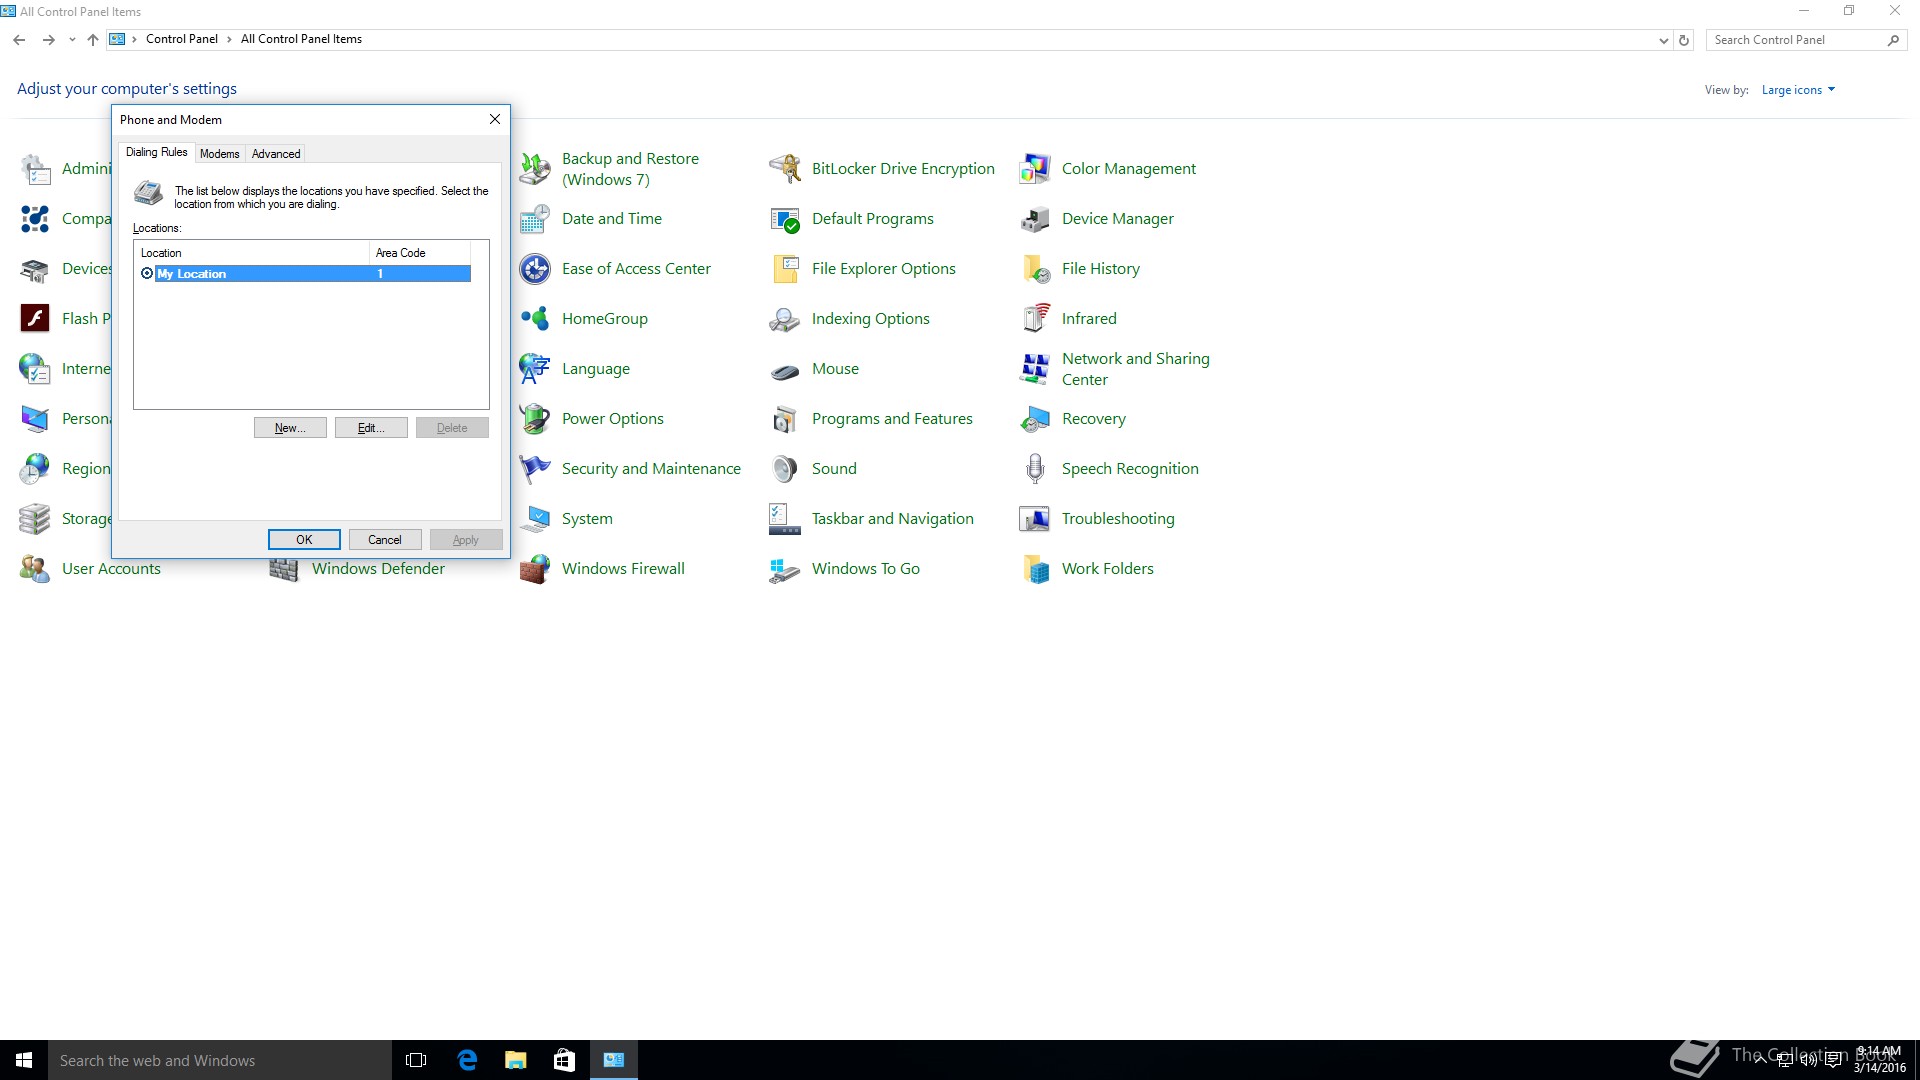Click the Search the web and Windows box
This screenshot has width=1920, height=1080.
pos(220,1060)
